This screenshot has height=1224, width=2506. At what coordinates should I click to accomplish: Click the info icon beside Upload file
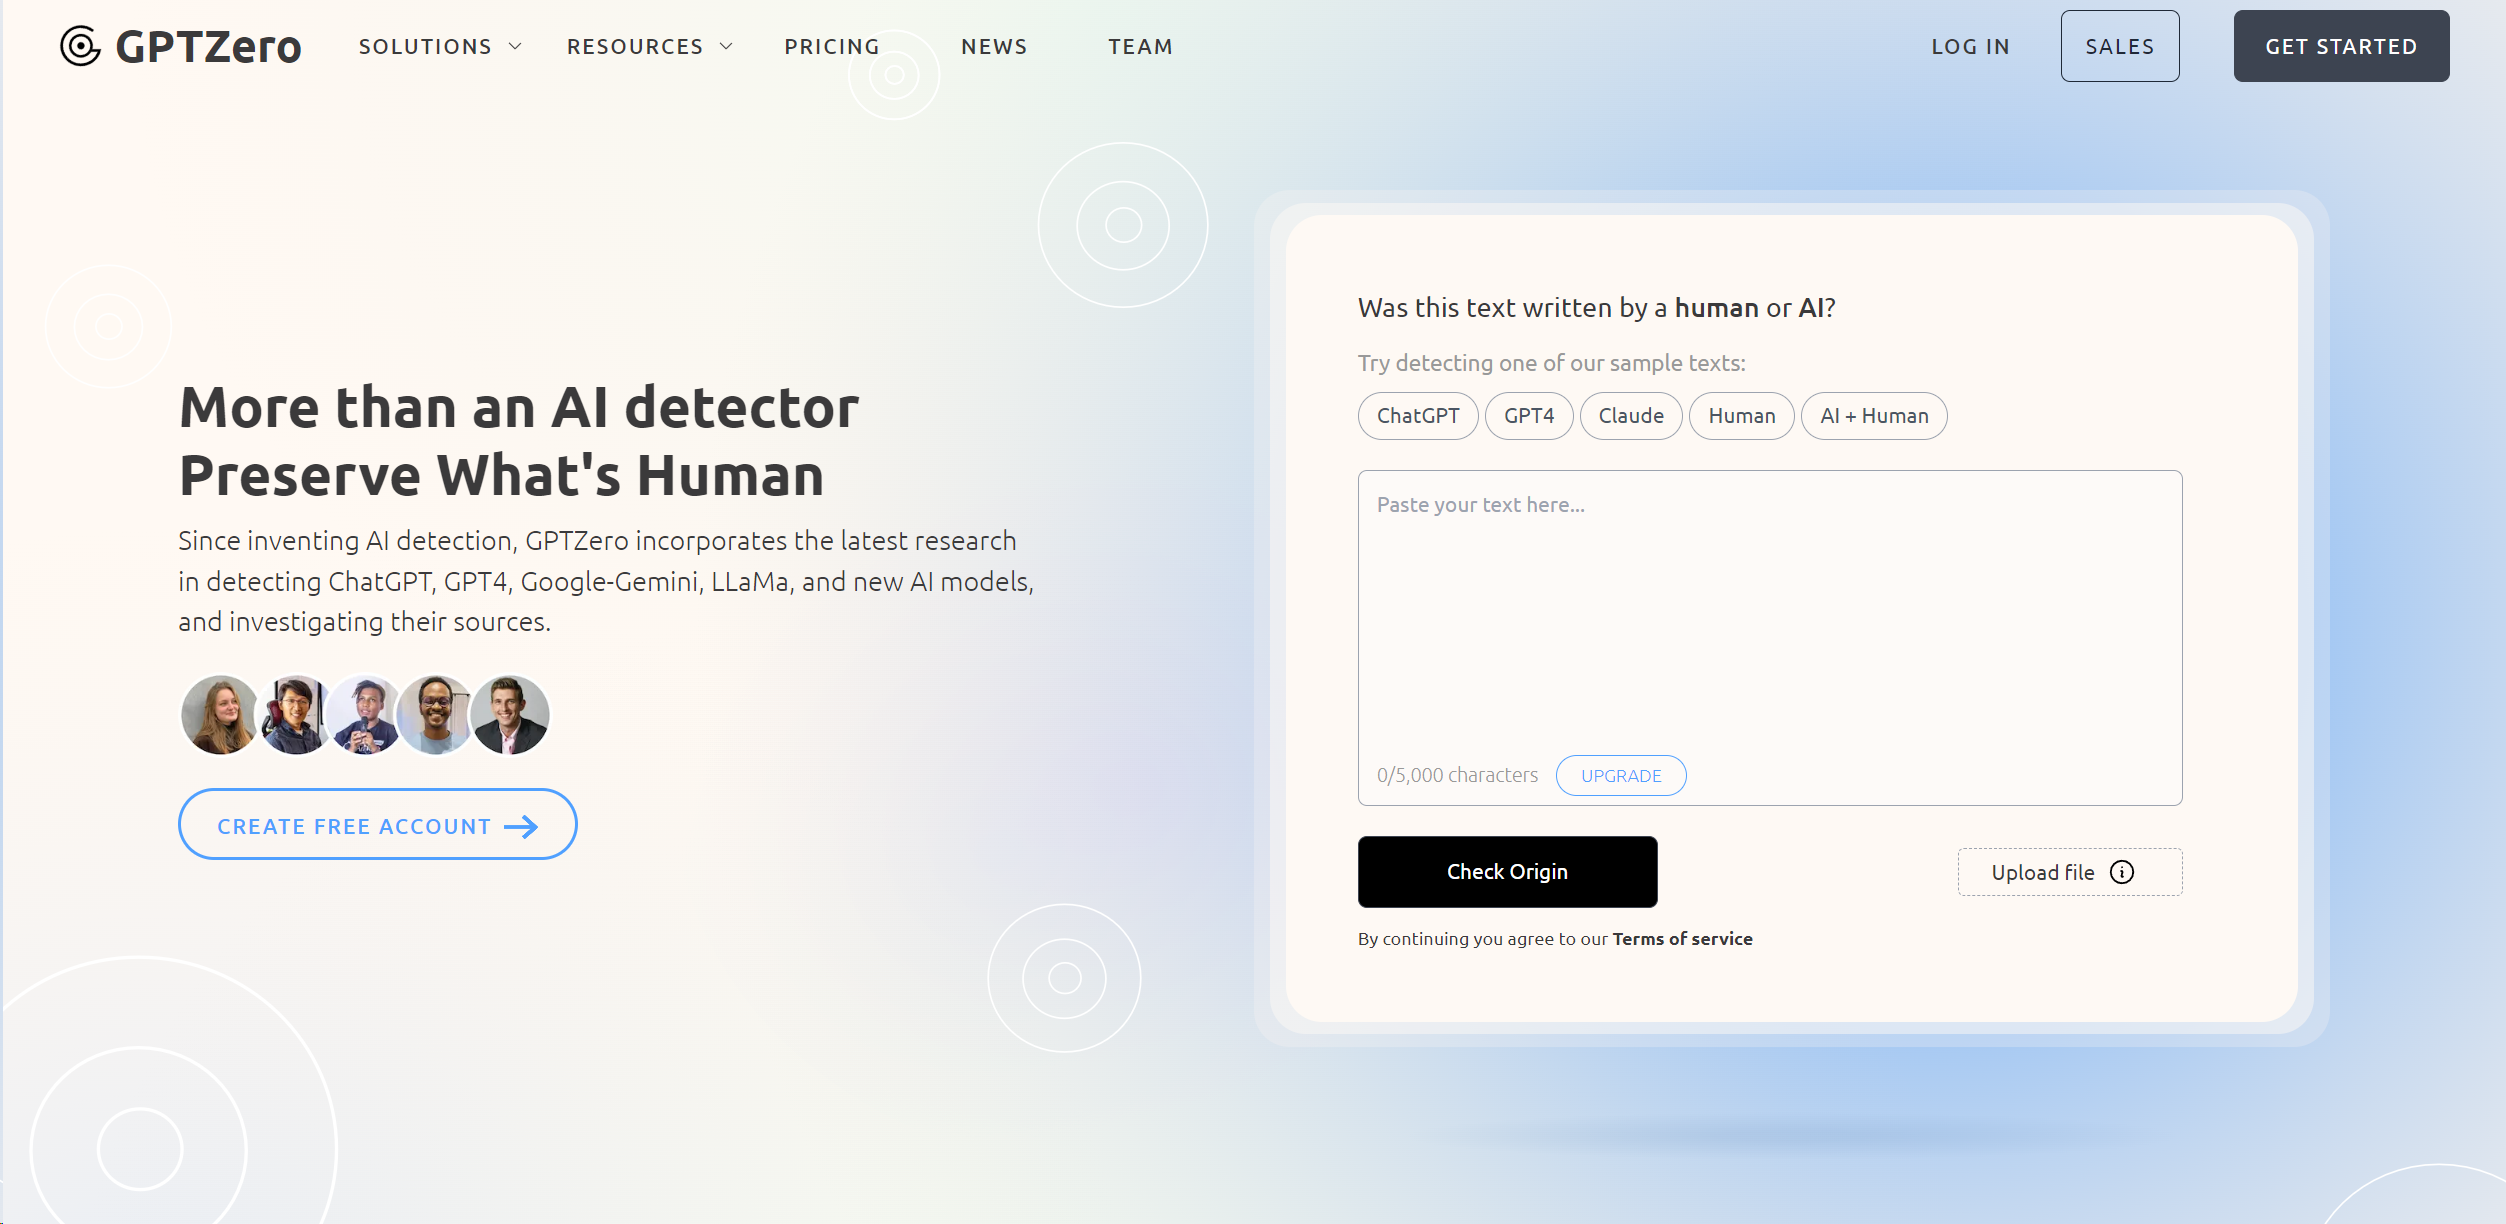tap(2122, 872)
